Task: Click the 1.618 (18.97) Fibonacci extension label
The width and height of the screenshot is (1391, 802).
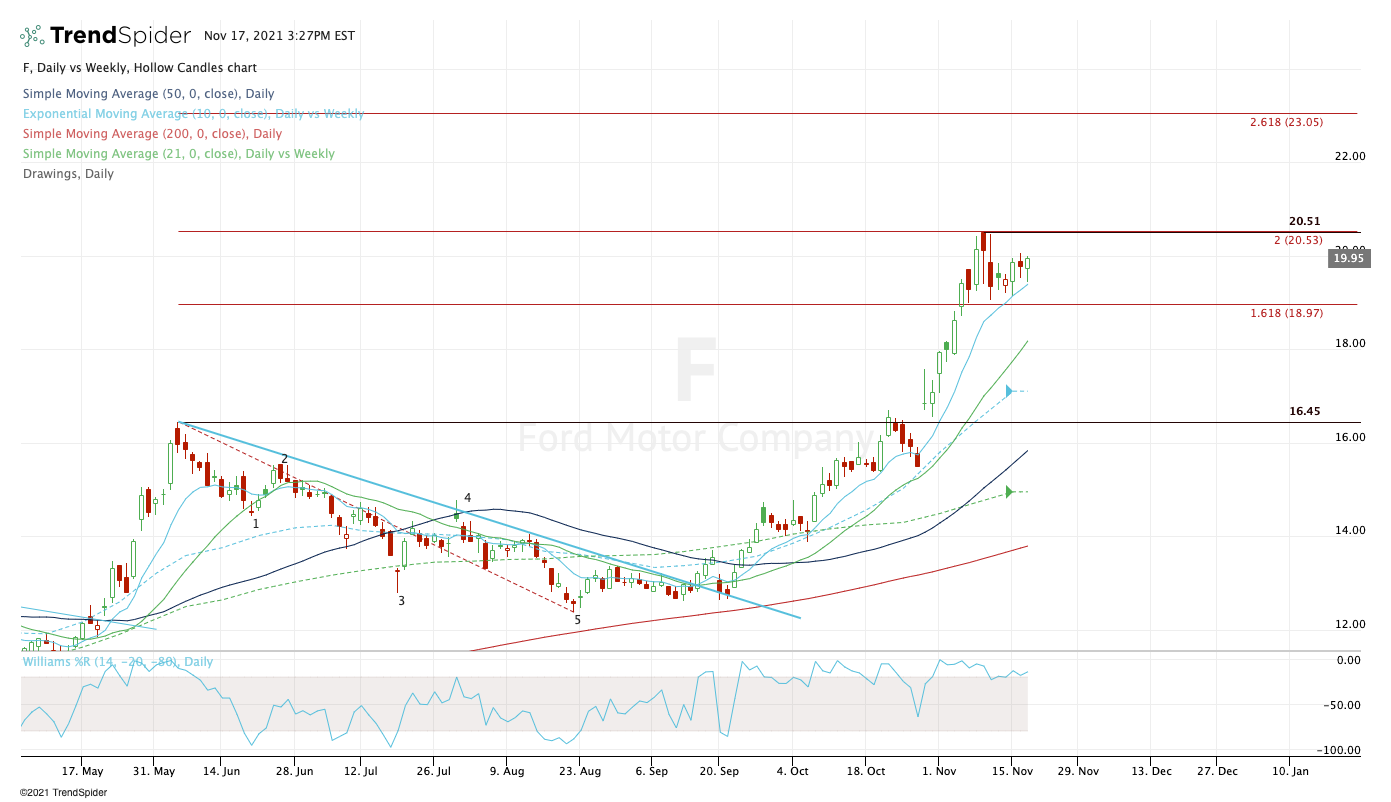Action: pyautogui.click(x=1286, y=313)
